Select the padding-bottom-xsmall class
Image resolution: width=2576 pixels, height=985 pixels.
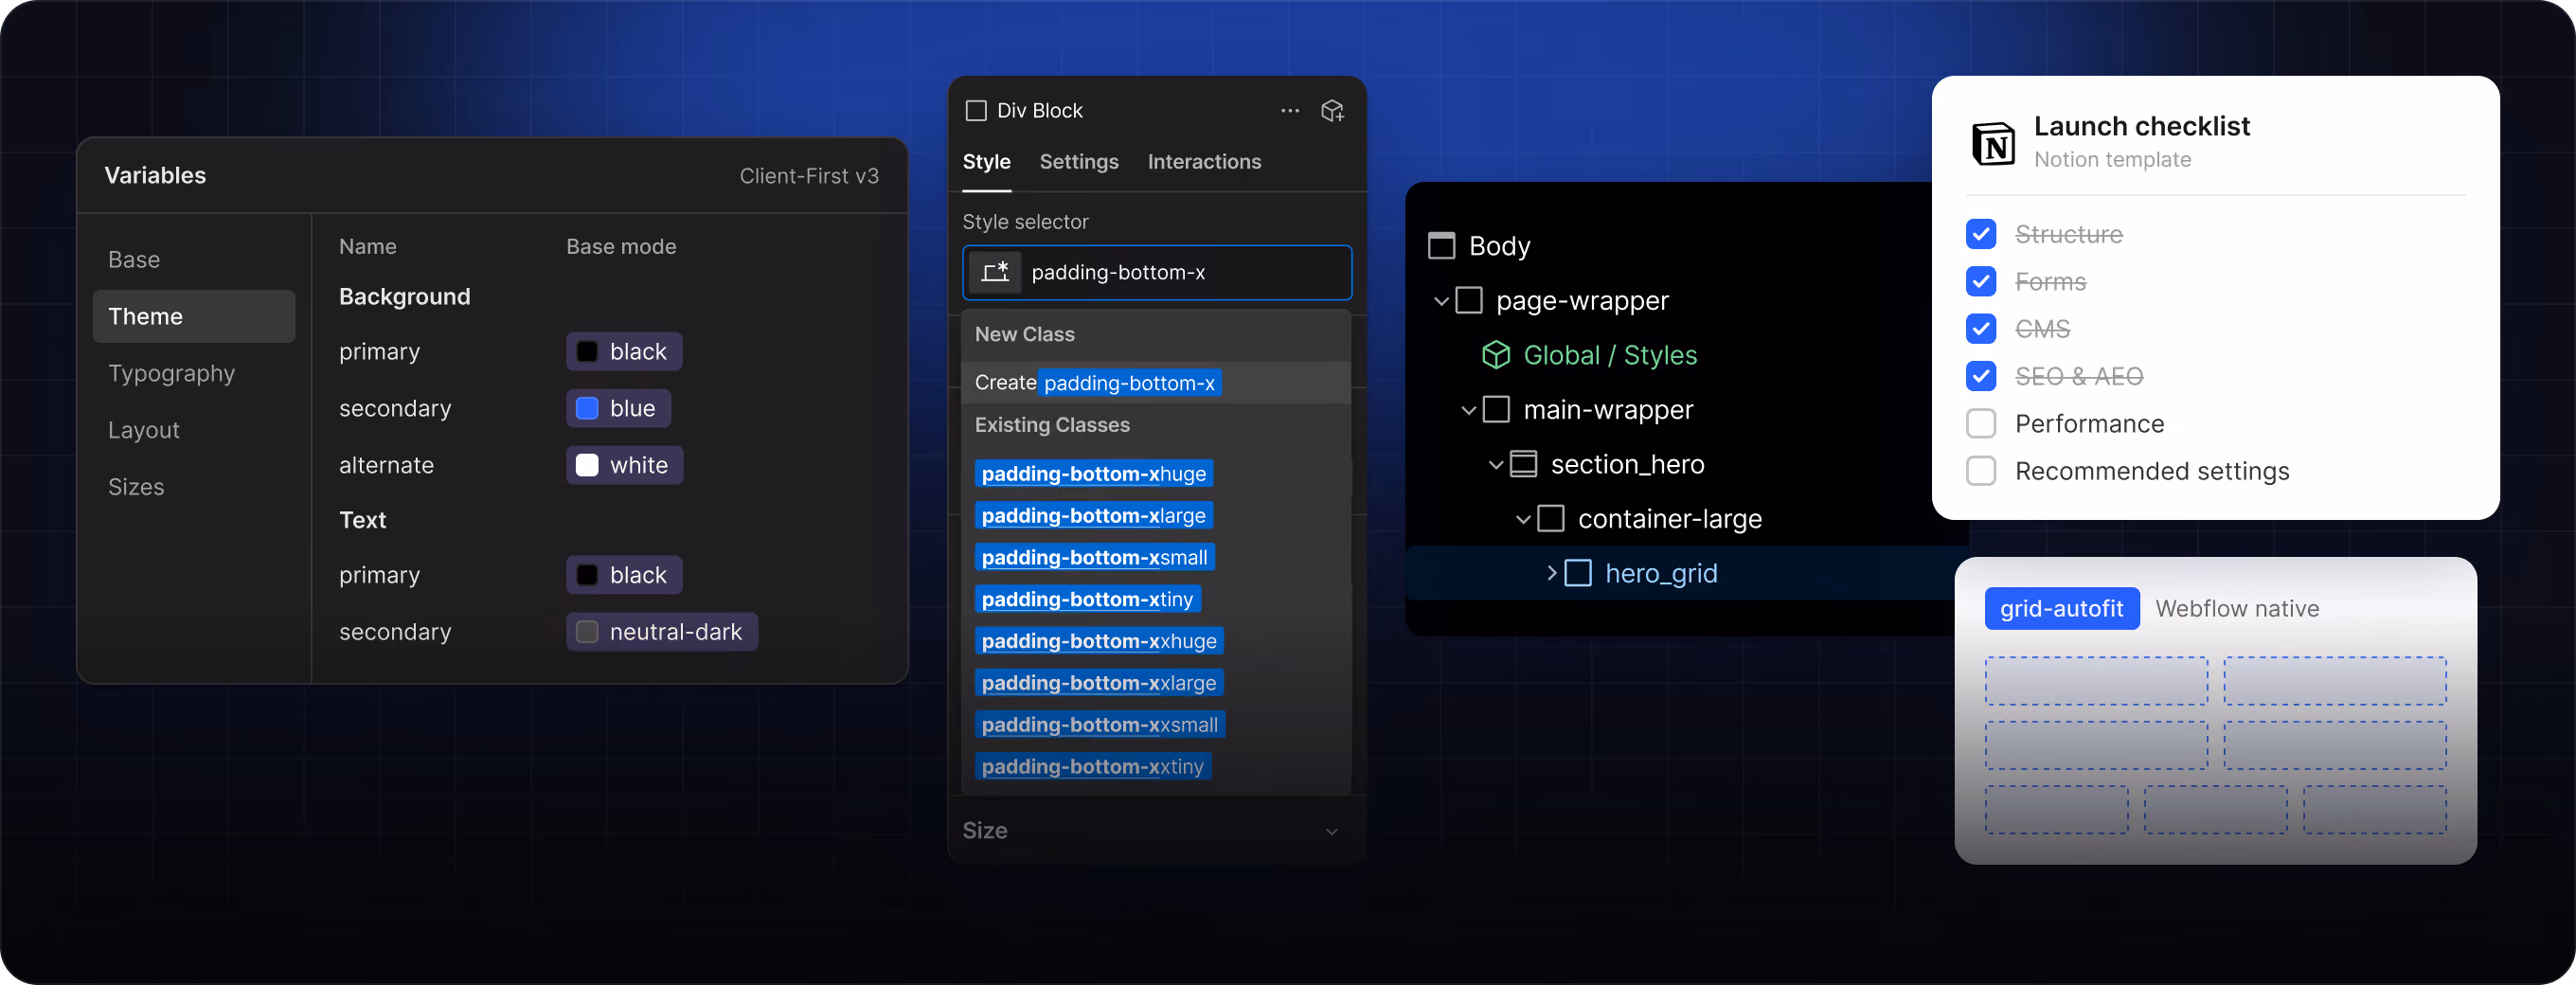click(x=1094, y=558)
